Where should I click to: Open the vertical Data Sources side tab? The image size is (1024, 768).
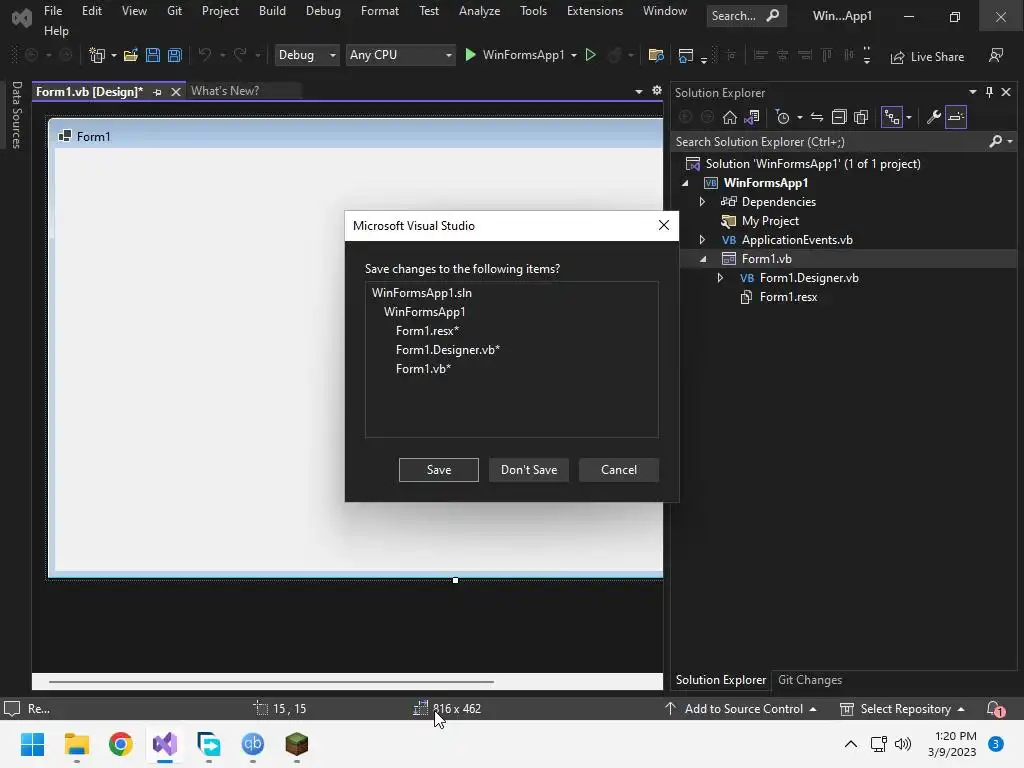[x=16, y=115]
